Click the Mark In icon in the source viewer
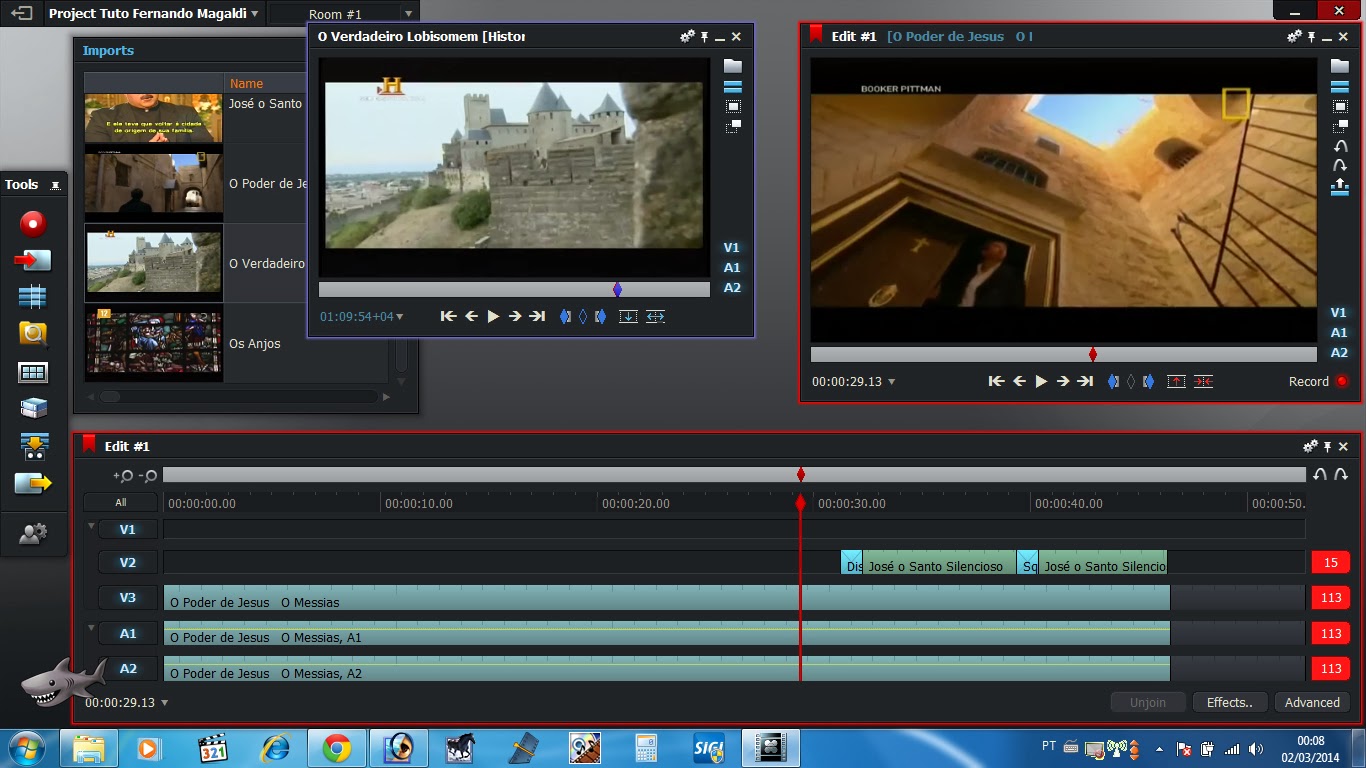The width and height of the screenshot is (1366, 768). [565, 316]
